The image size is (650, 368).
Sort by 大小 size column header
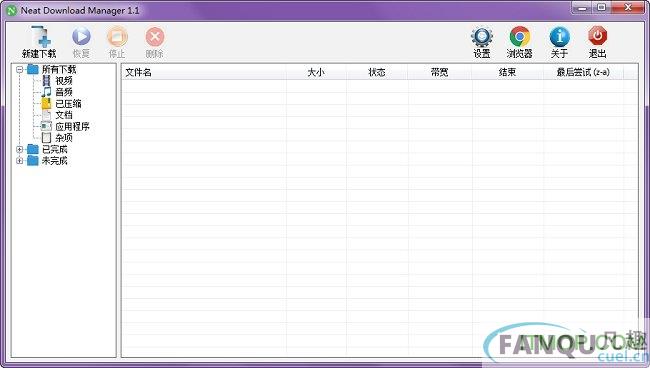(x=316, y=72)
